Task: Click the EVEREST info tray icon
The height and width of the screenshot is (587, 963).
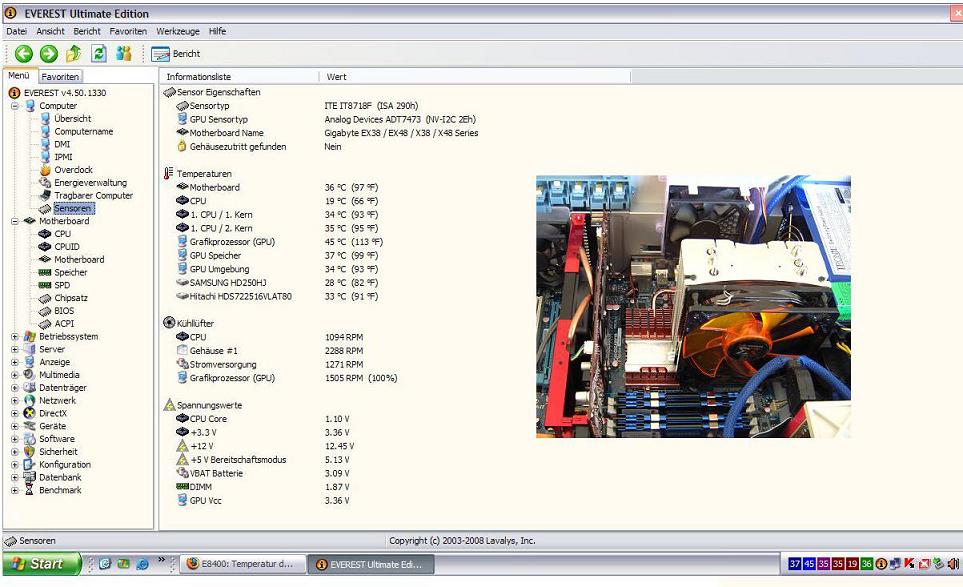Action: [x=881, y=564]
